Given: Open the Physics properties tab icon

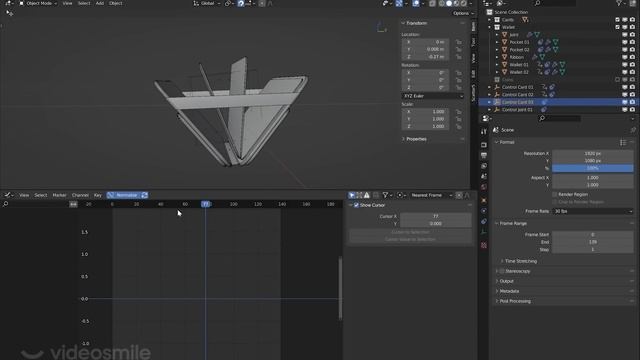Looking at the screenshot, I should click(x=484, y=211).
